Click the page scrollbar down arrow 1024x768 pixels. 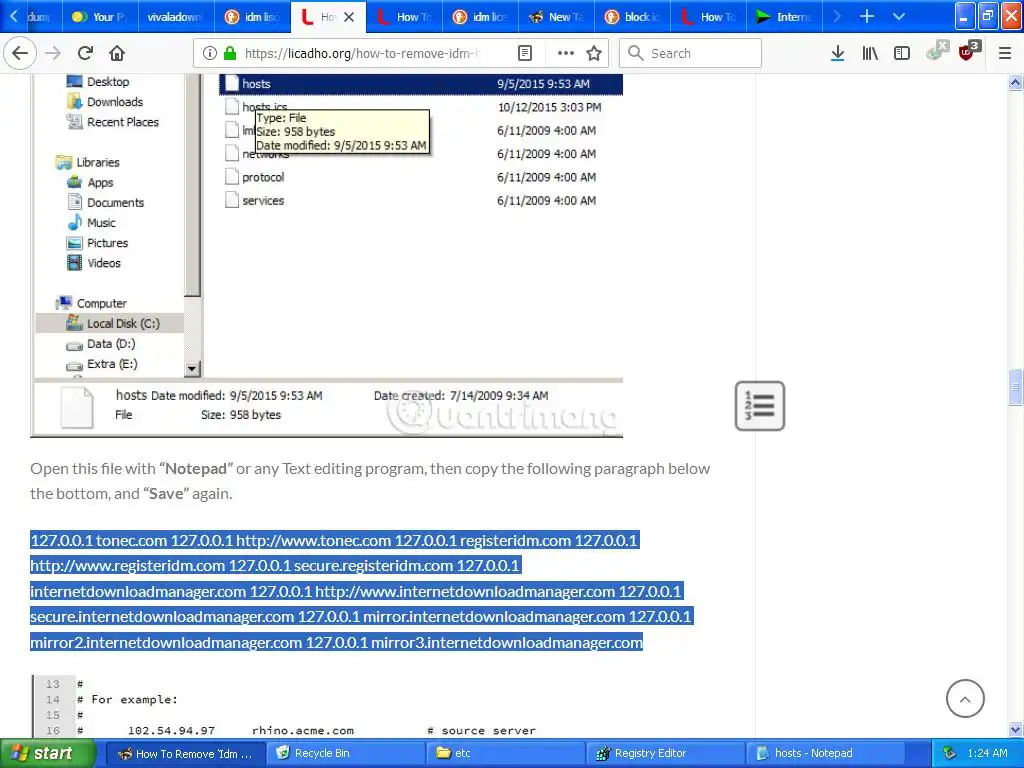point(1016,729)
